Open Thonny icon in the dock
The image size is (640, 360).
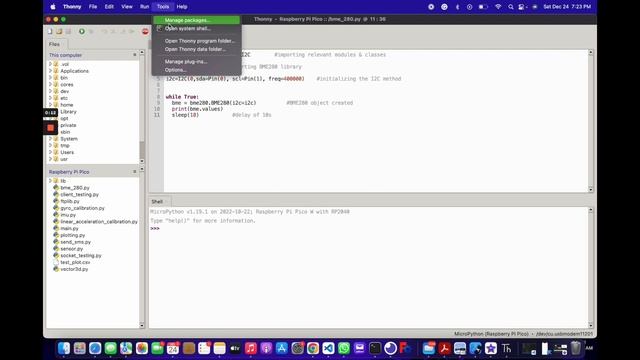506,348
